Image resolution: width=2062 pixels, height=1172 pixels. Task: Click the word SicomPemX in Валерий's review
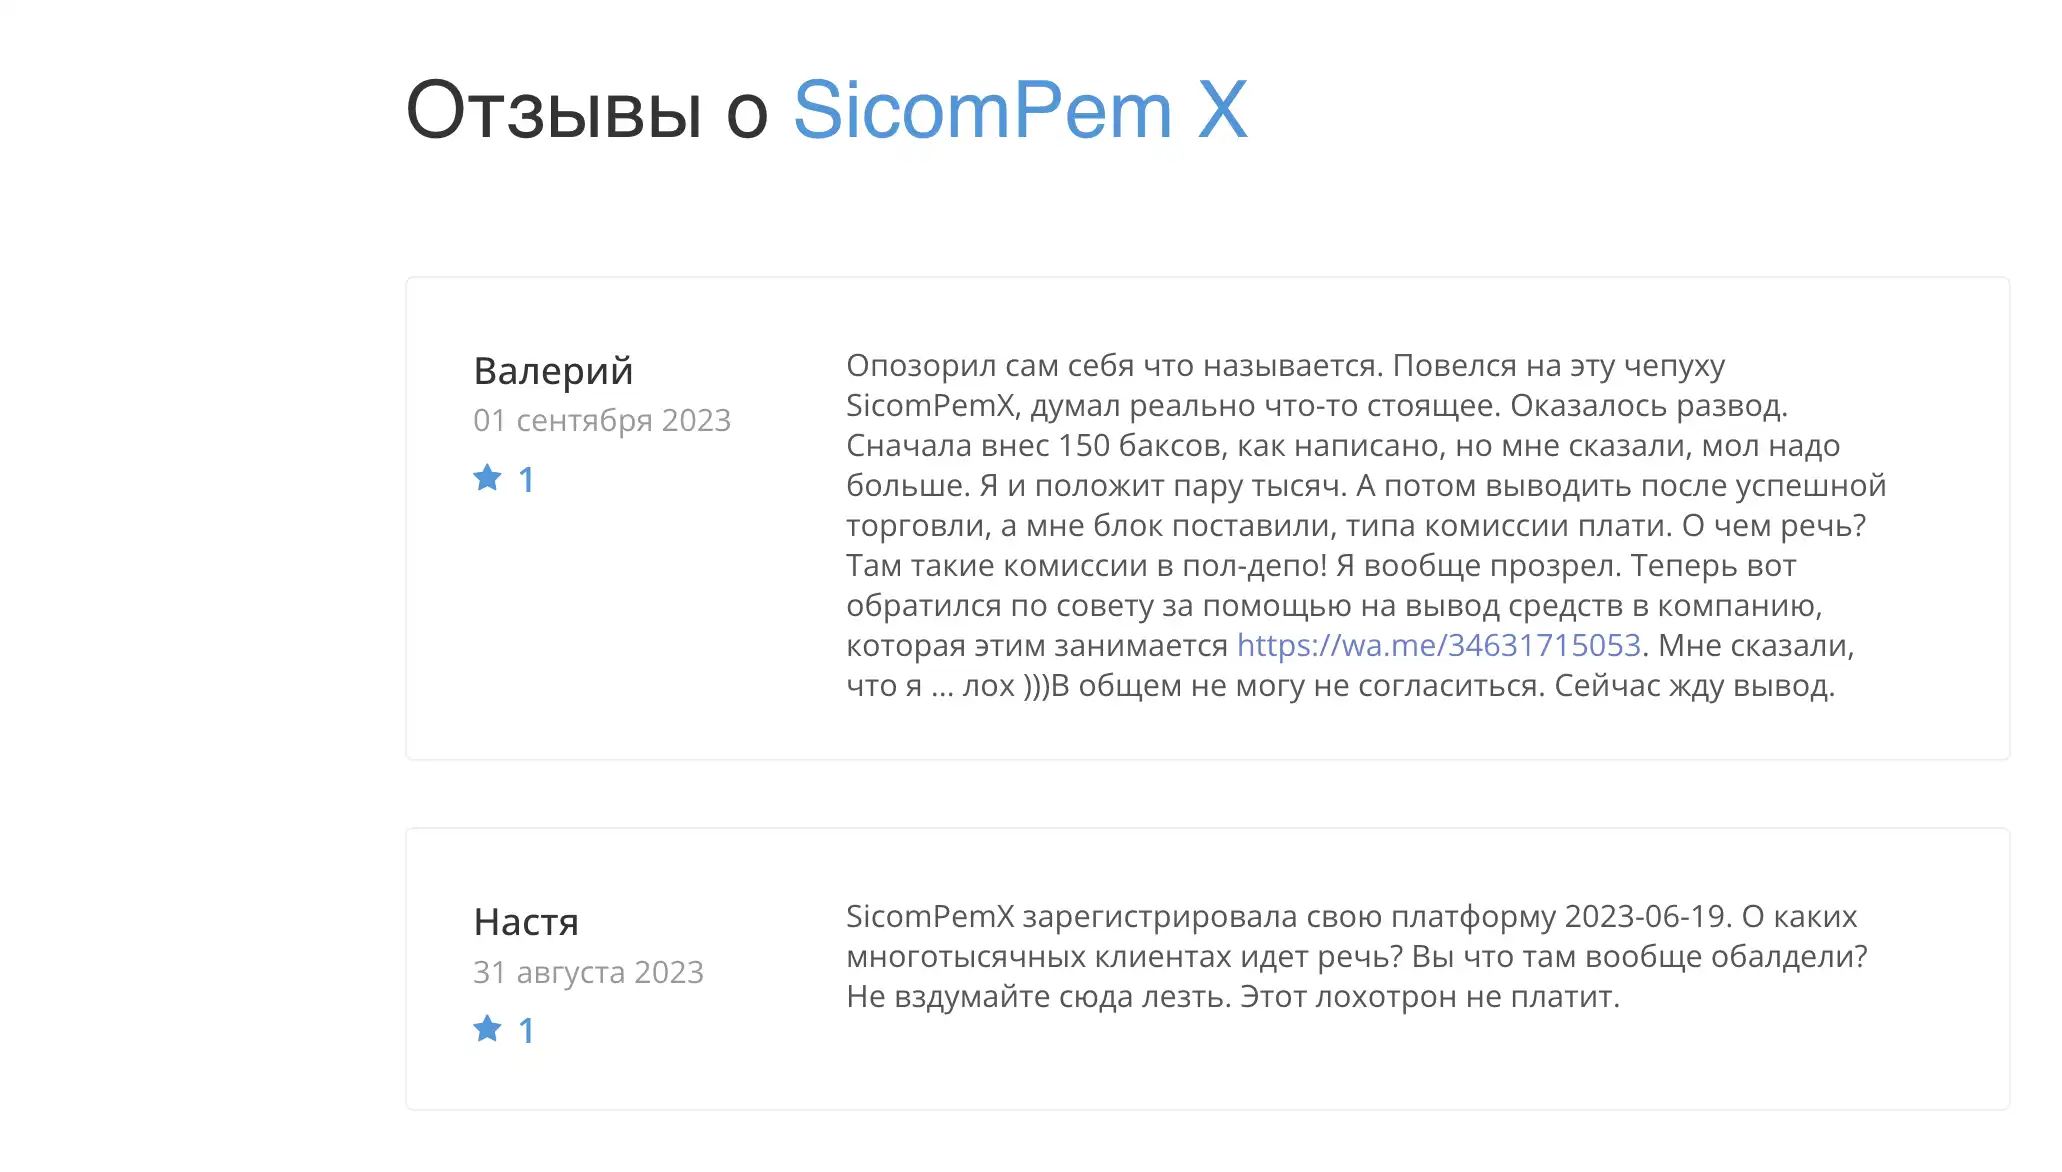(930, 406)
